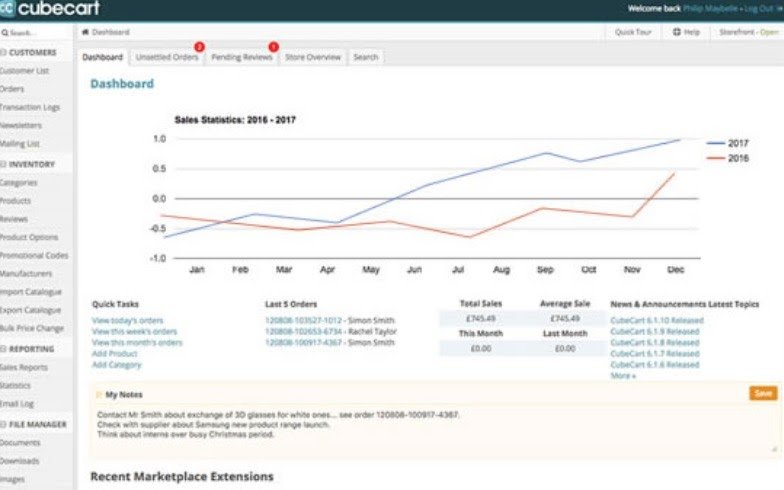The image size is (784, 490).
Task: Collapse the Inventory sidebar section
Action: (5, 164)
